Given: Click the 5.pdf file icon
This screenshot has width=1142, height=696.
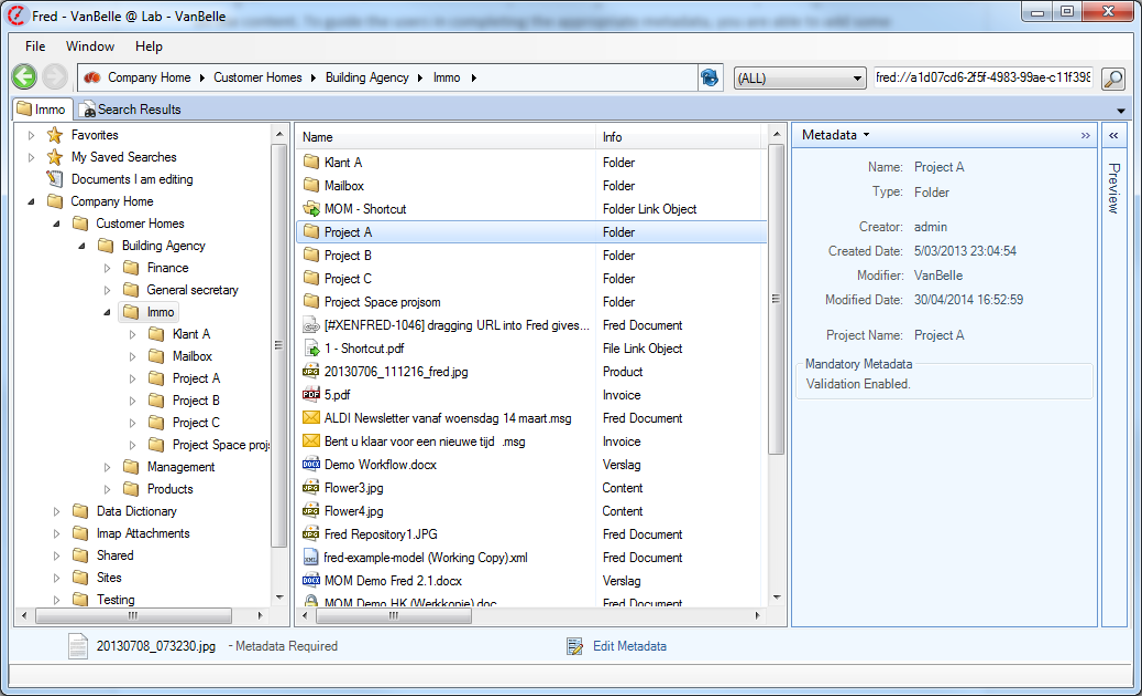Looking at the screenshot, I should [x=310, y=395].
